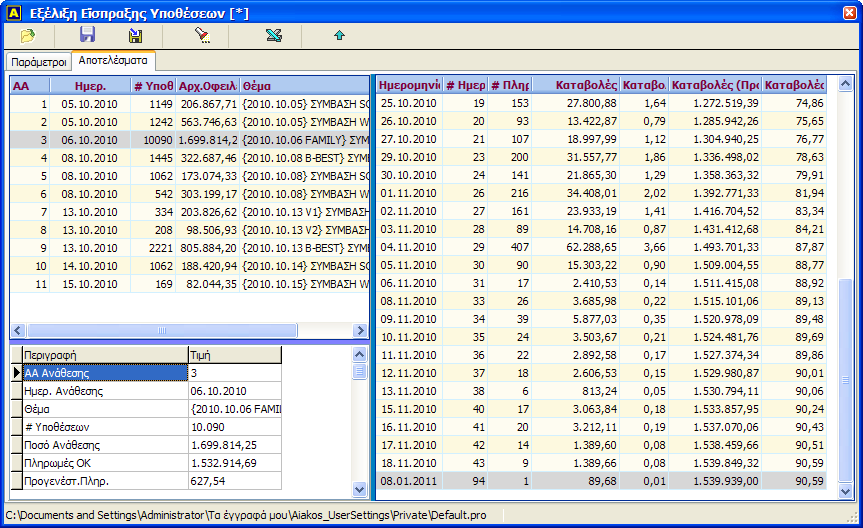Click the teal up arrow icon
Screen dimensions: 863x528
coord(339,36)
